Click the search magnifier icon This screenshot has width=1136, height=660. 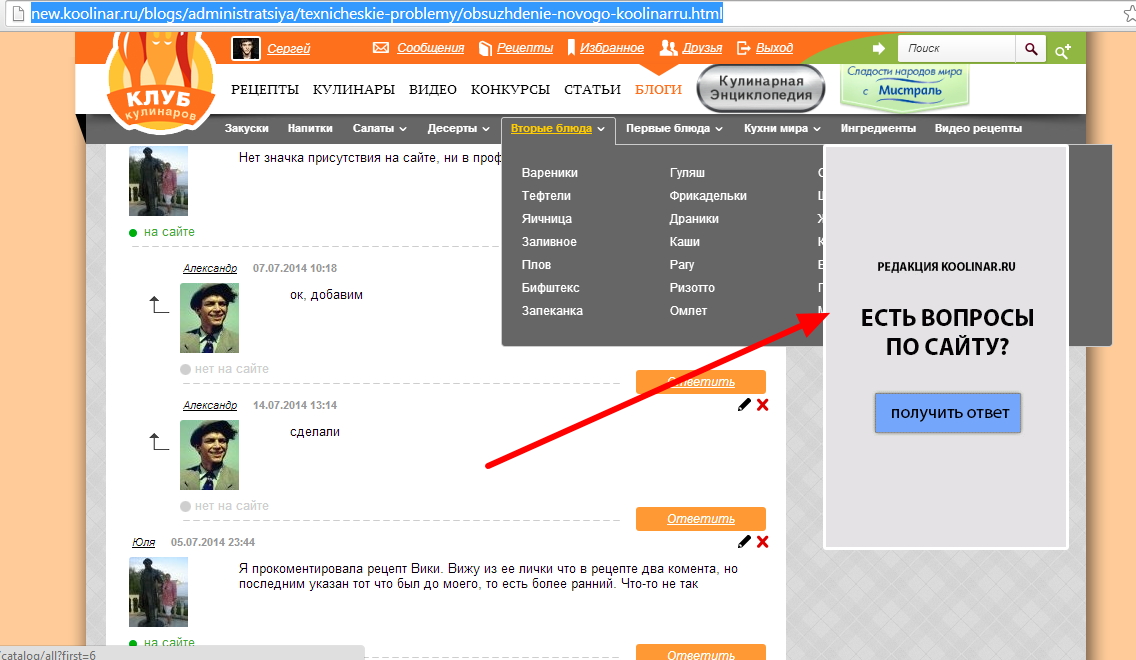[1030, 48]
